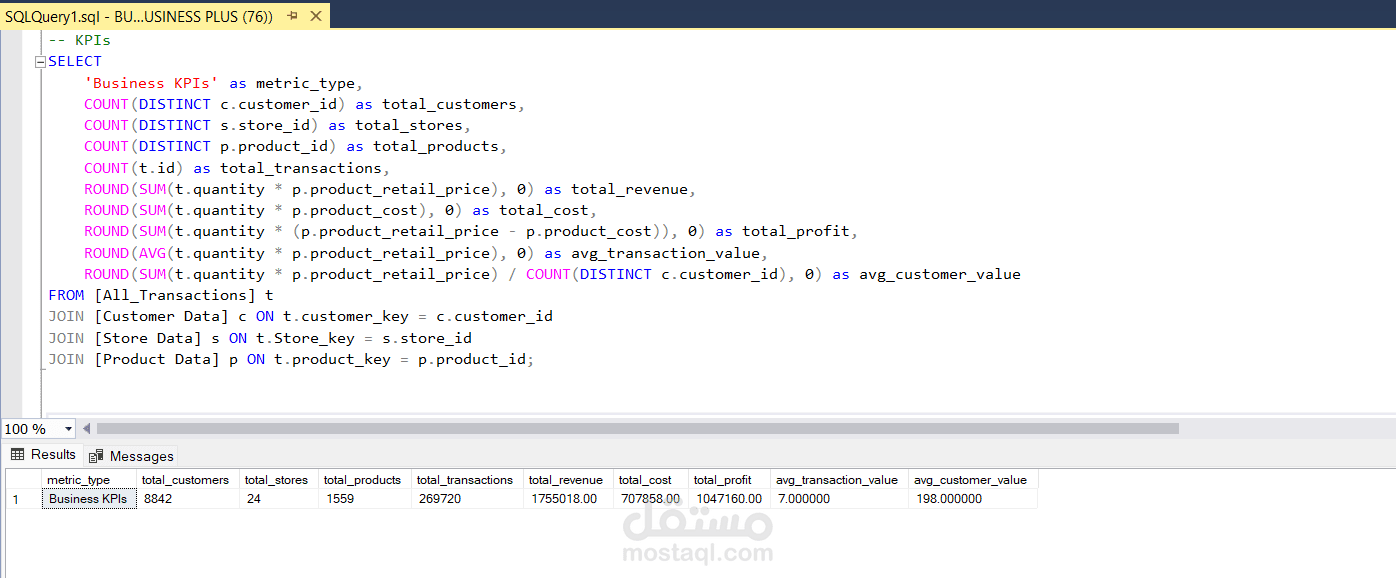
Task: Click [All_Transactions] in the FROM line
Action: [174, 295]
